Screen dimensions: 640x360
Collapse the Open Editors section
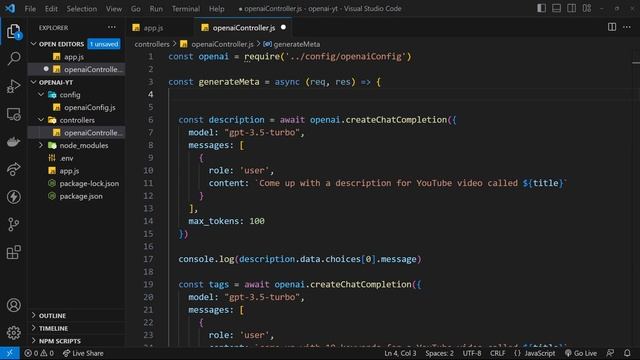(34, 44)
